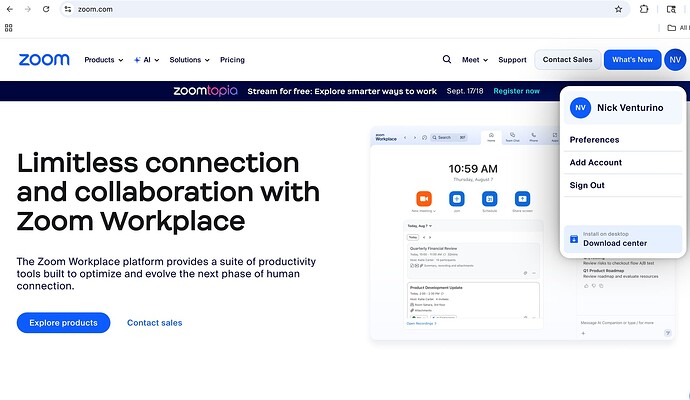Open the Support page
Image resolution: width=690 pixels, height=400 pixels.
[x=512, y=60]
